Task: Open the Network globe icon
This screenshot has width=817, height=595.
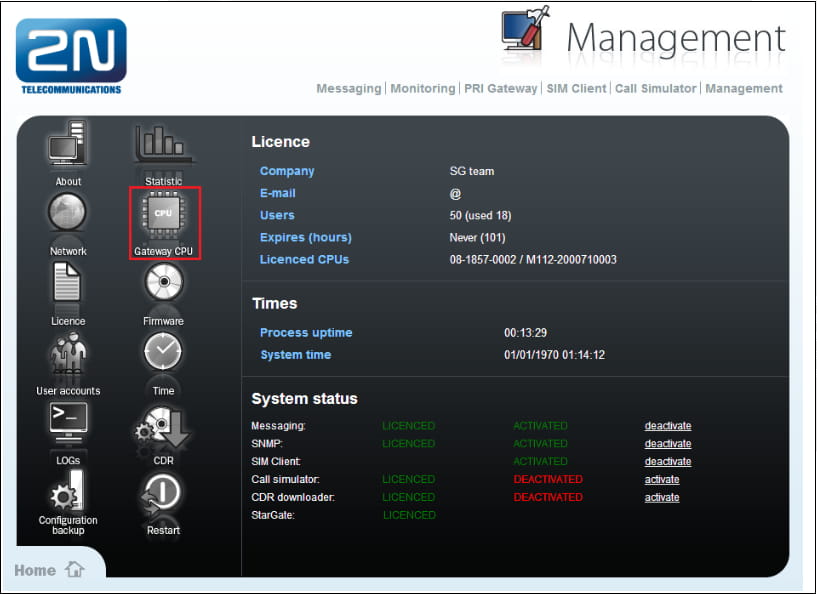Action: click(x=67, y=212)
